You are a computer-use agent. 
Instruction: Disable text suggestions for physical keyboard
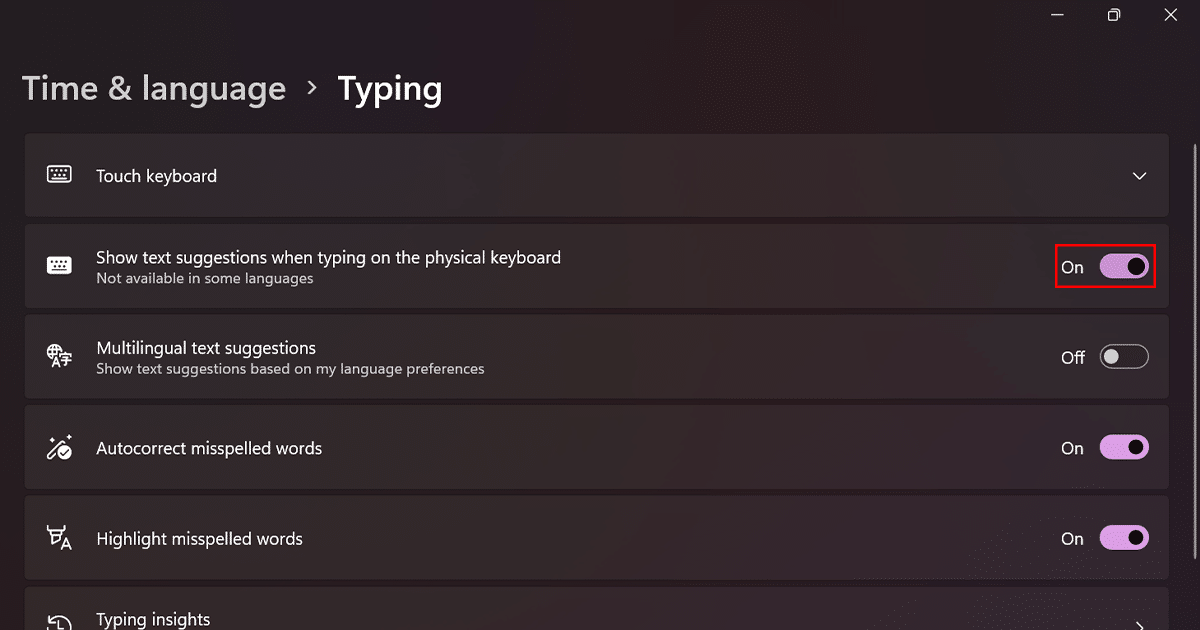[1124, 267]
